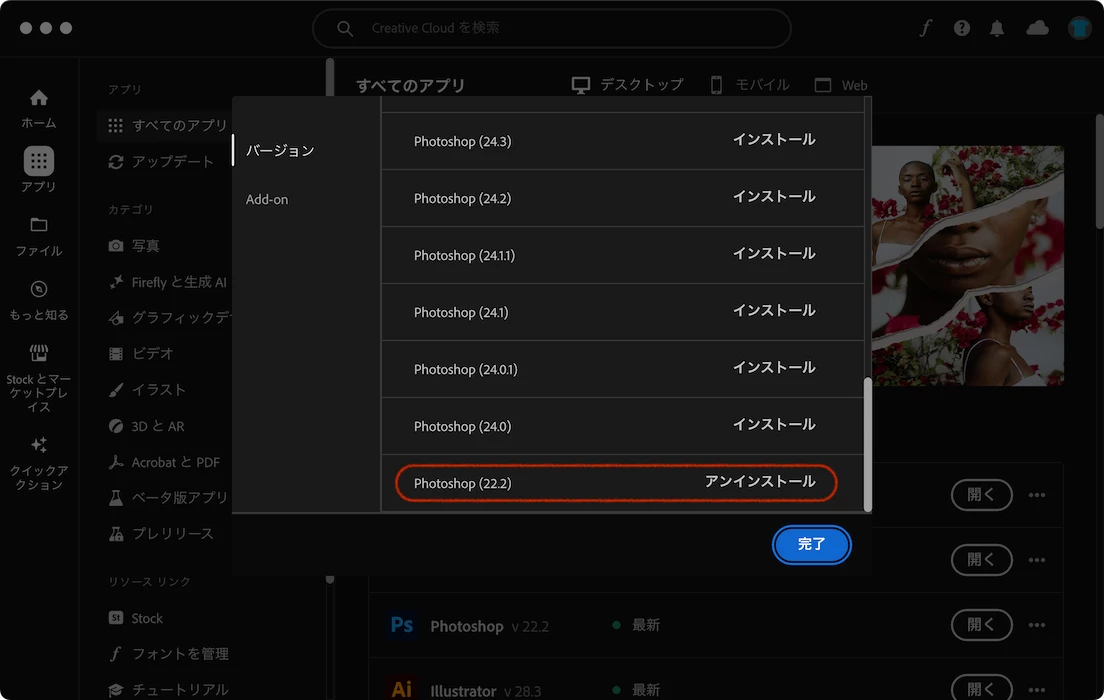Image resolution: width=1104 pixels, height=700 pixels.
Task: Select the アプリ grid icon in sidebar
Action: [39, 161]
